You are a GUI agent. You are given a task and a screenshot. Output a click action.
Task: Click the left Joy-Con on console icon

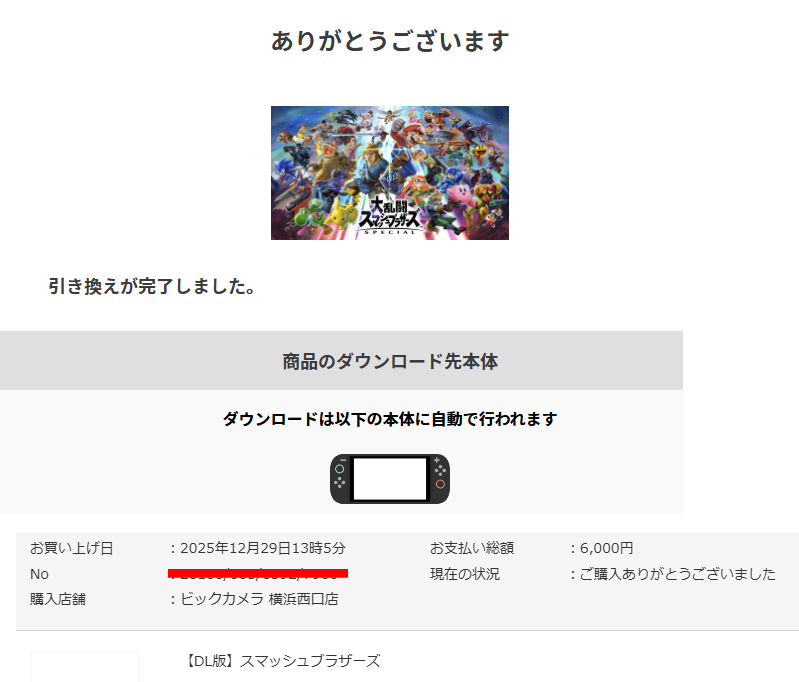pos(340,479)
